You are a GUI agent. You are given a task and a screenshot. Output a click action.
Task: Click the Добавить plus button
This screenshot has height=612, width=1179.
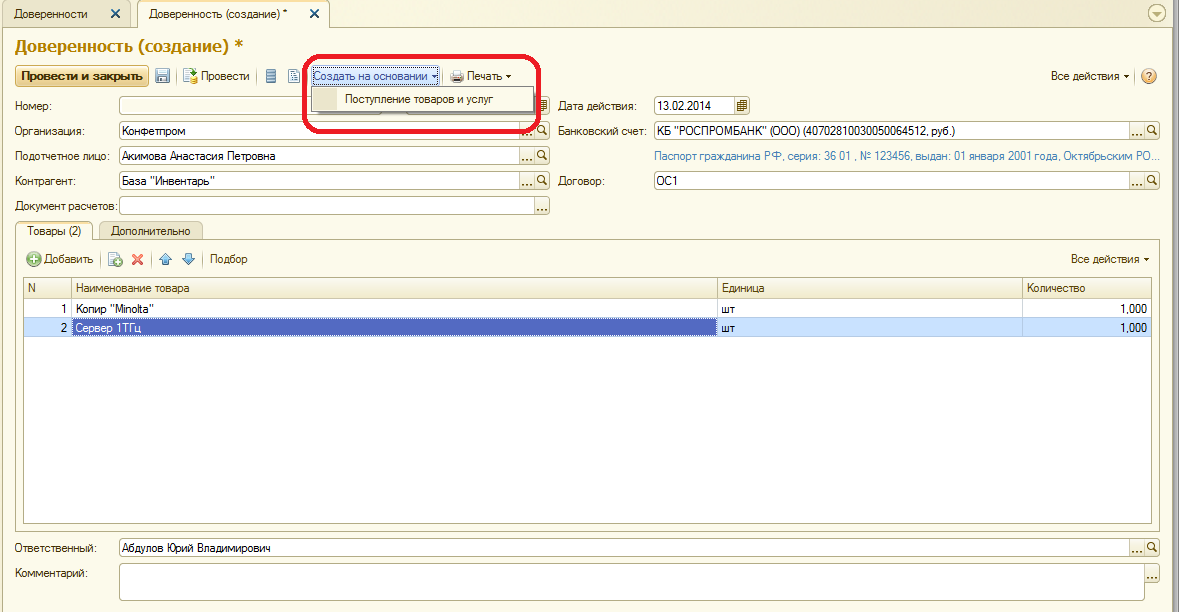(60, 259)
